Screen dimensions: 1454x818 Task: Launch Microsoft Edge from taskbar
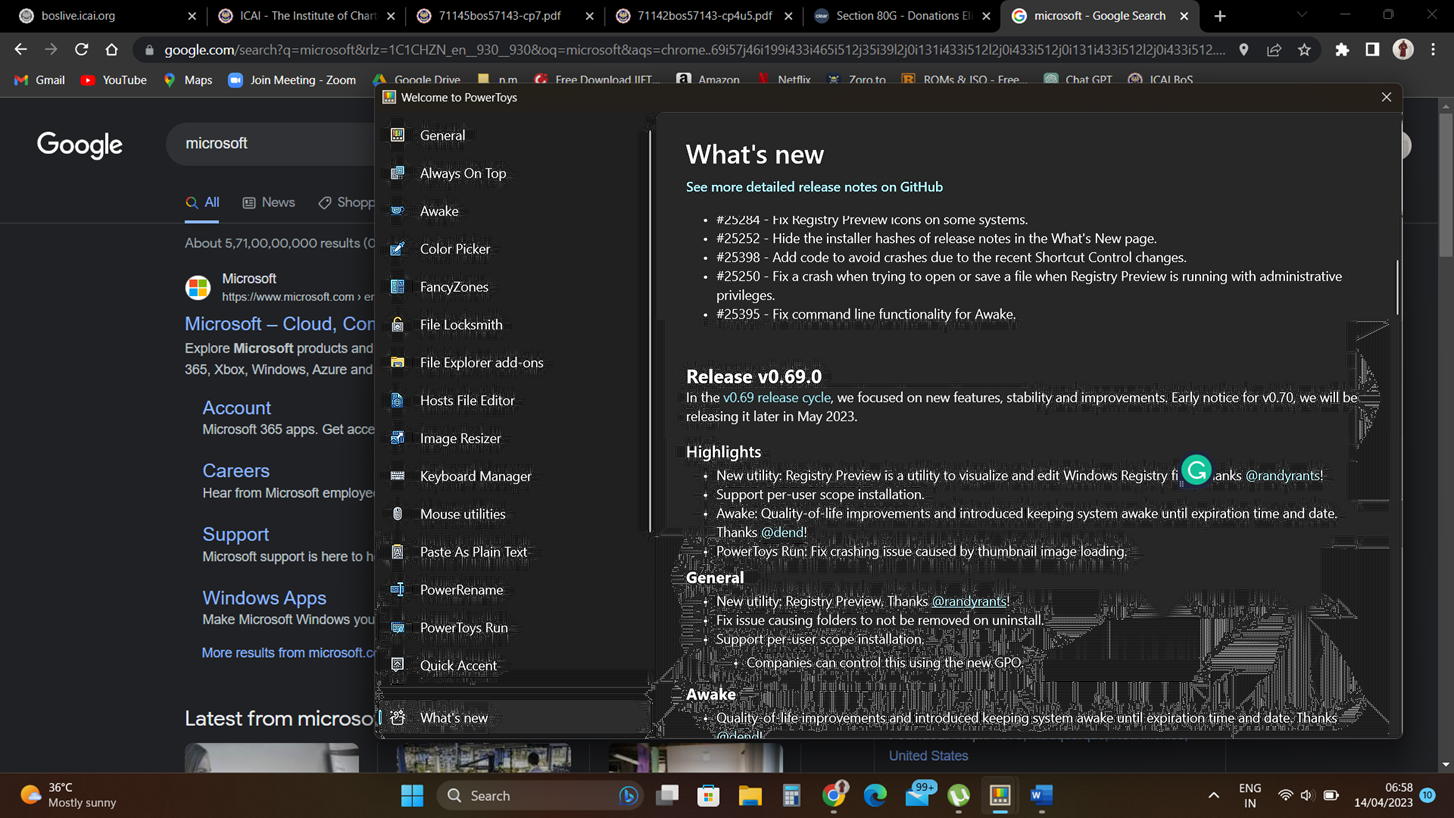[875, 796]
